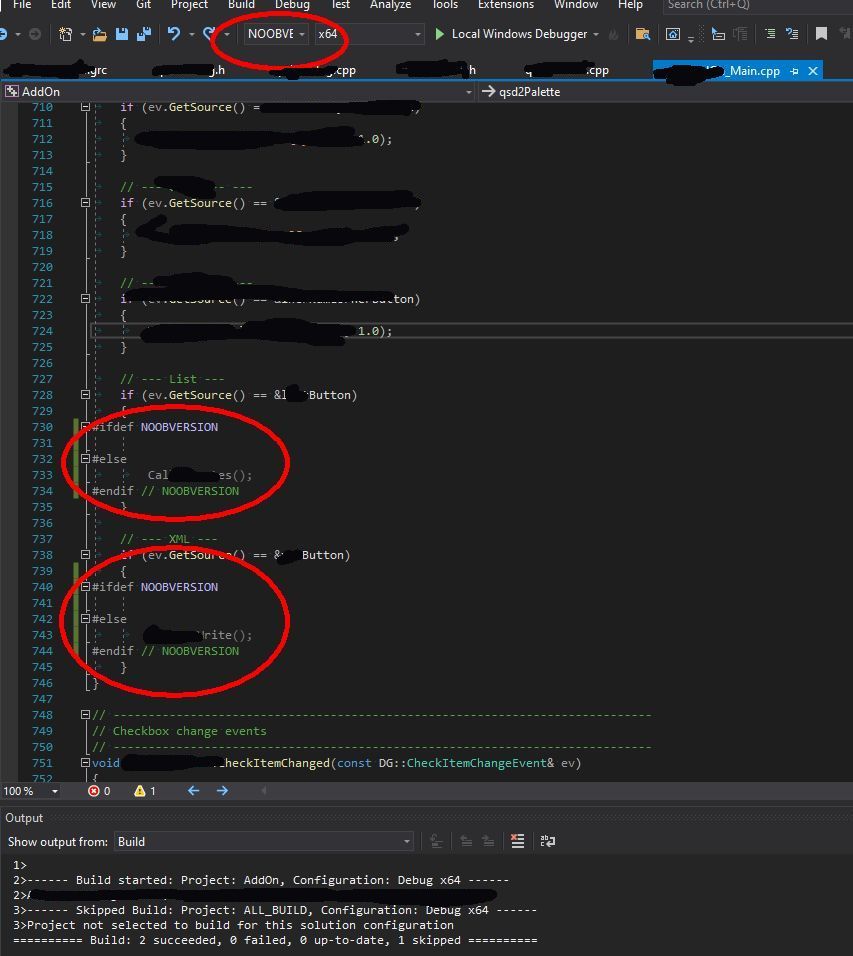Click the Find in Files folder icon
The image size is (853, 956).
(642, 34)
